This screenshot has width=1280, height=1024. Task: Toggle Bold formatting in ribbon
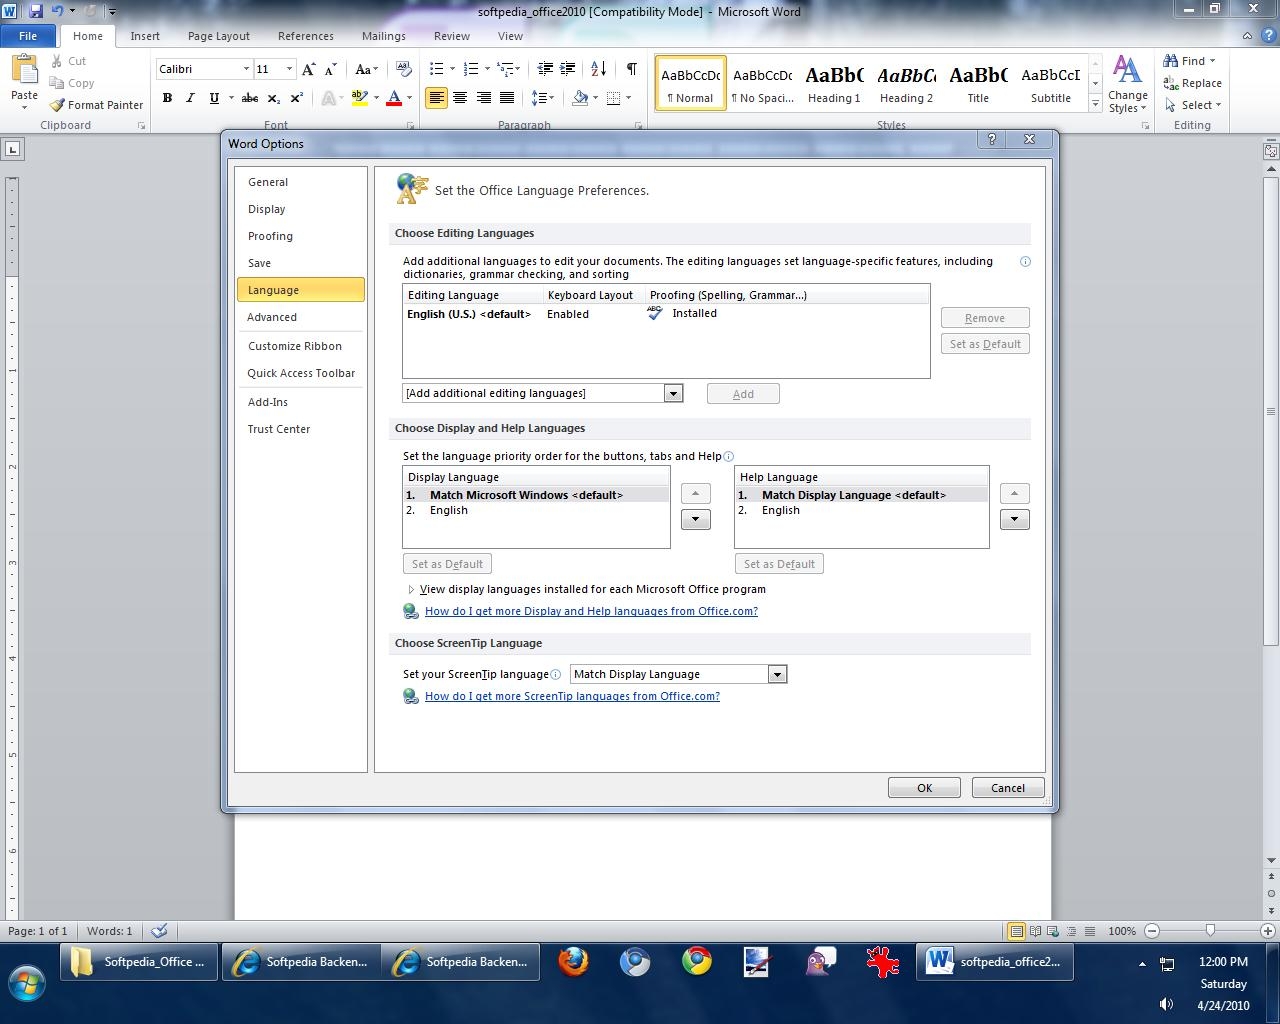pos(167,98)
